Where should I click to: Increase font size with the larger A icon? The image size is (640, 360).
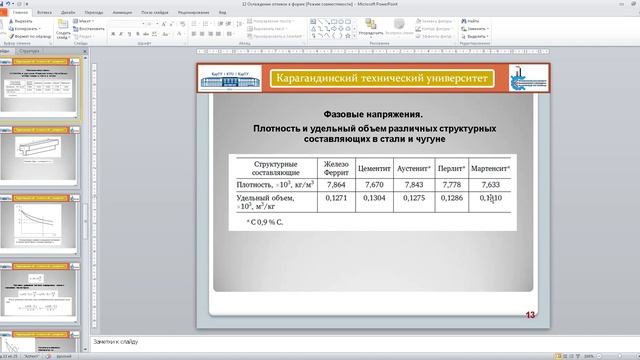click(x=164, y=24)
